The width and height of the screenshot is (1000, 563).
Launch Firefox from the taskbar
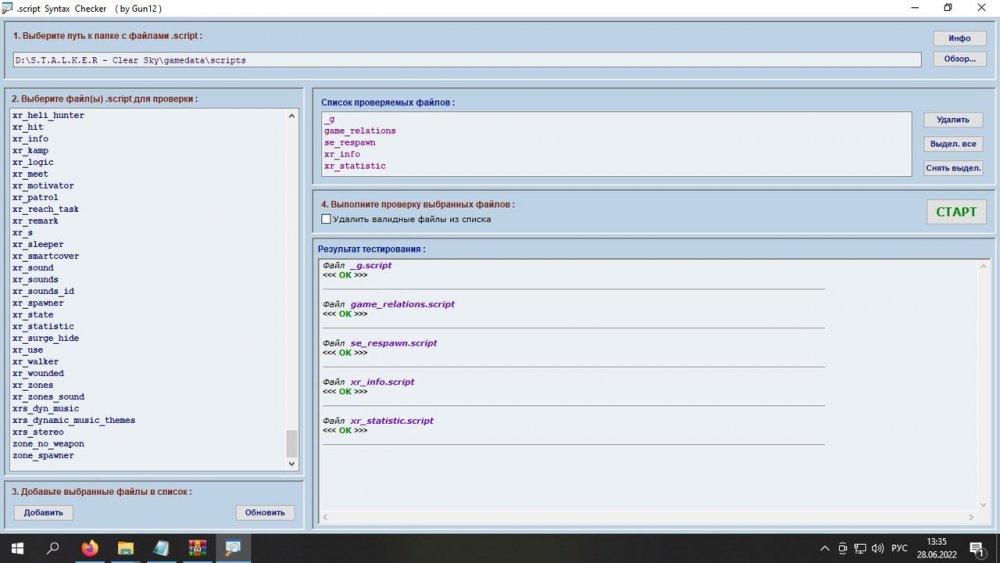click(x=90, y=548)
